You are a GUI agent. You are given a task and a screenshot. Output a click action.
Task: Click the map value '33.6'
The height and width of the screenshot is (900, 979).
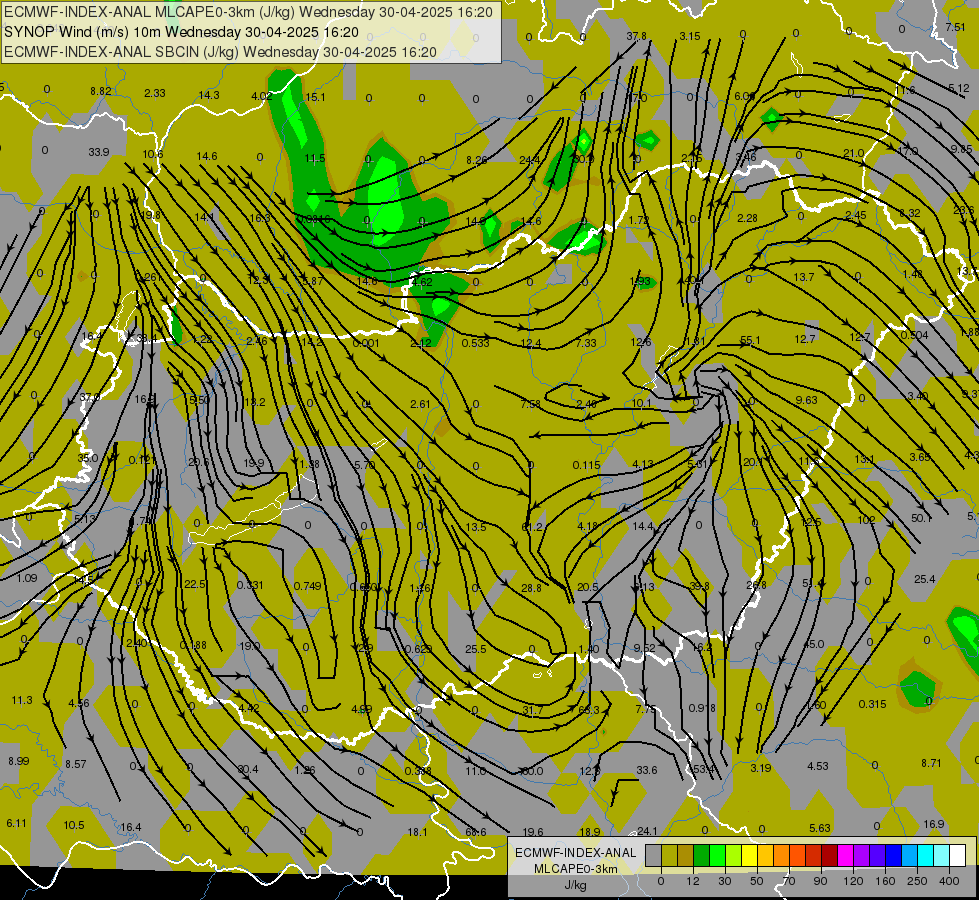click(647, 770)
